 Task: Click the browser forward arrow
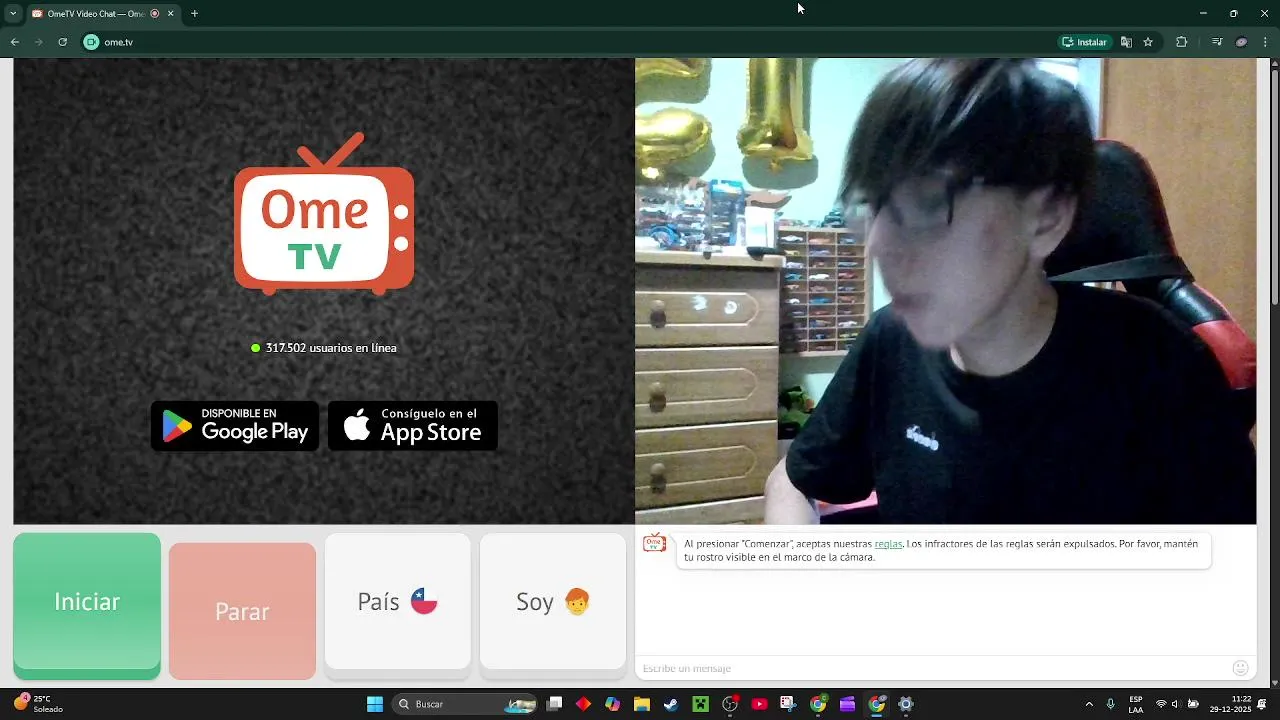39,42
